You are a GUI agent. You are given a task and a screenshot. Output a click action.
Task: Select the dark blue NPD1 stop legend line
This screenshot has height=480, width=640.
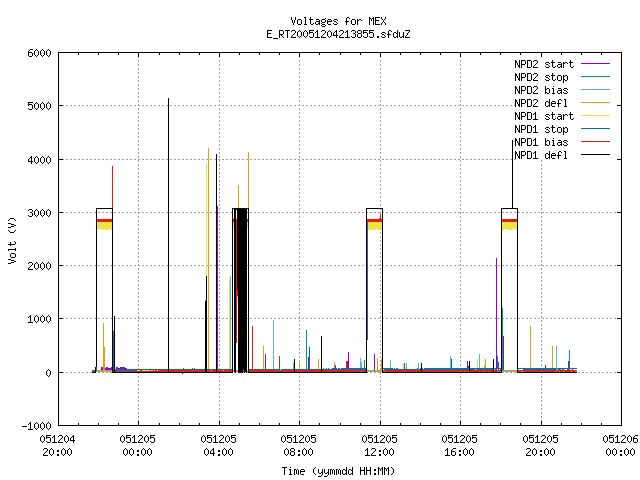(595, 129)
